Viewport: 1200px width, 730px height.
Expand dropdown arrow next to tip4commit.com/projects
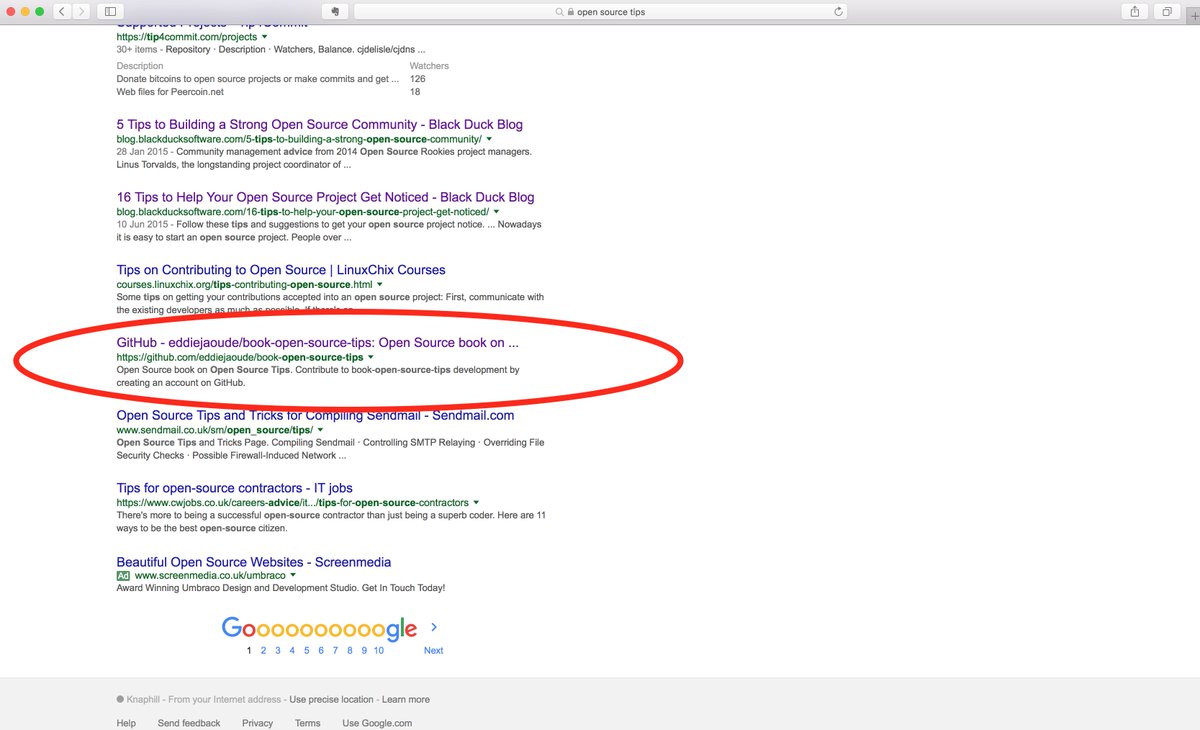coord(265,37)
